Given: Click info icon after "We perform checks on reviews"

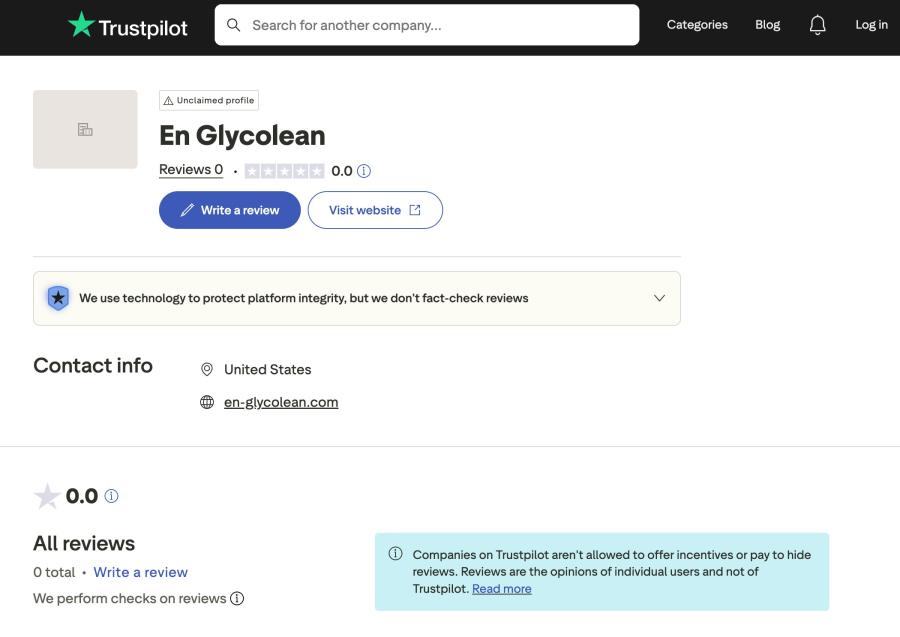Looking at the screenshot, I should [x=237, y=599].
